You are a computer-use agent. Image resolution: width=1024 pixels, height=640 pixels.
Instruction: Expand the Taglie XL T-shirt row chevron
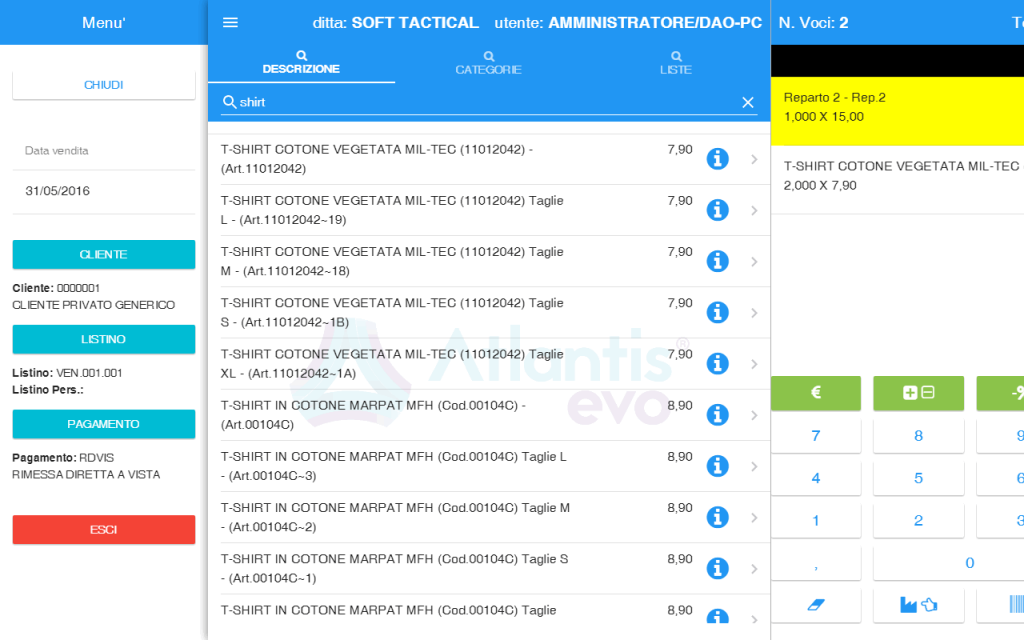click(753, 363)
